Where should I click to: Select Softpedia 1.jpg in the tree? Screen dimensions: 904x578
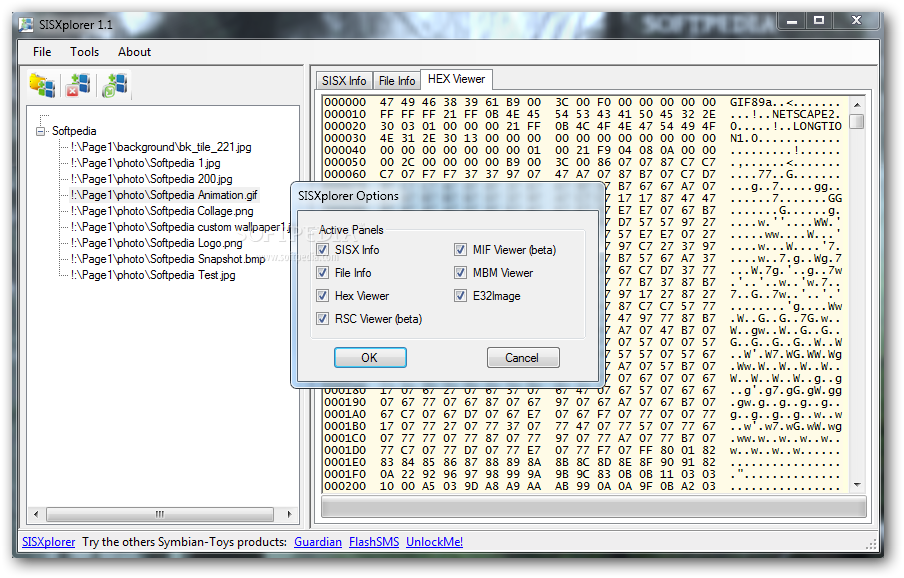[145, 163]
